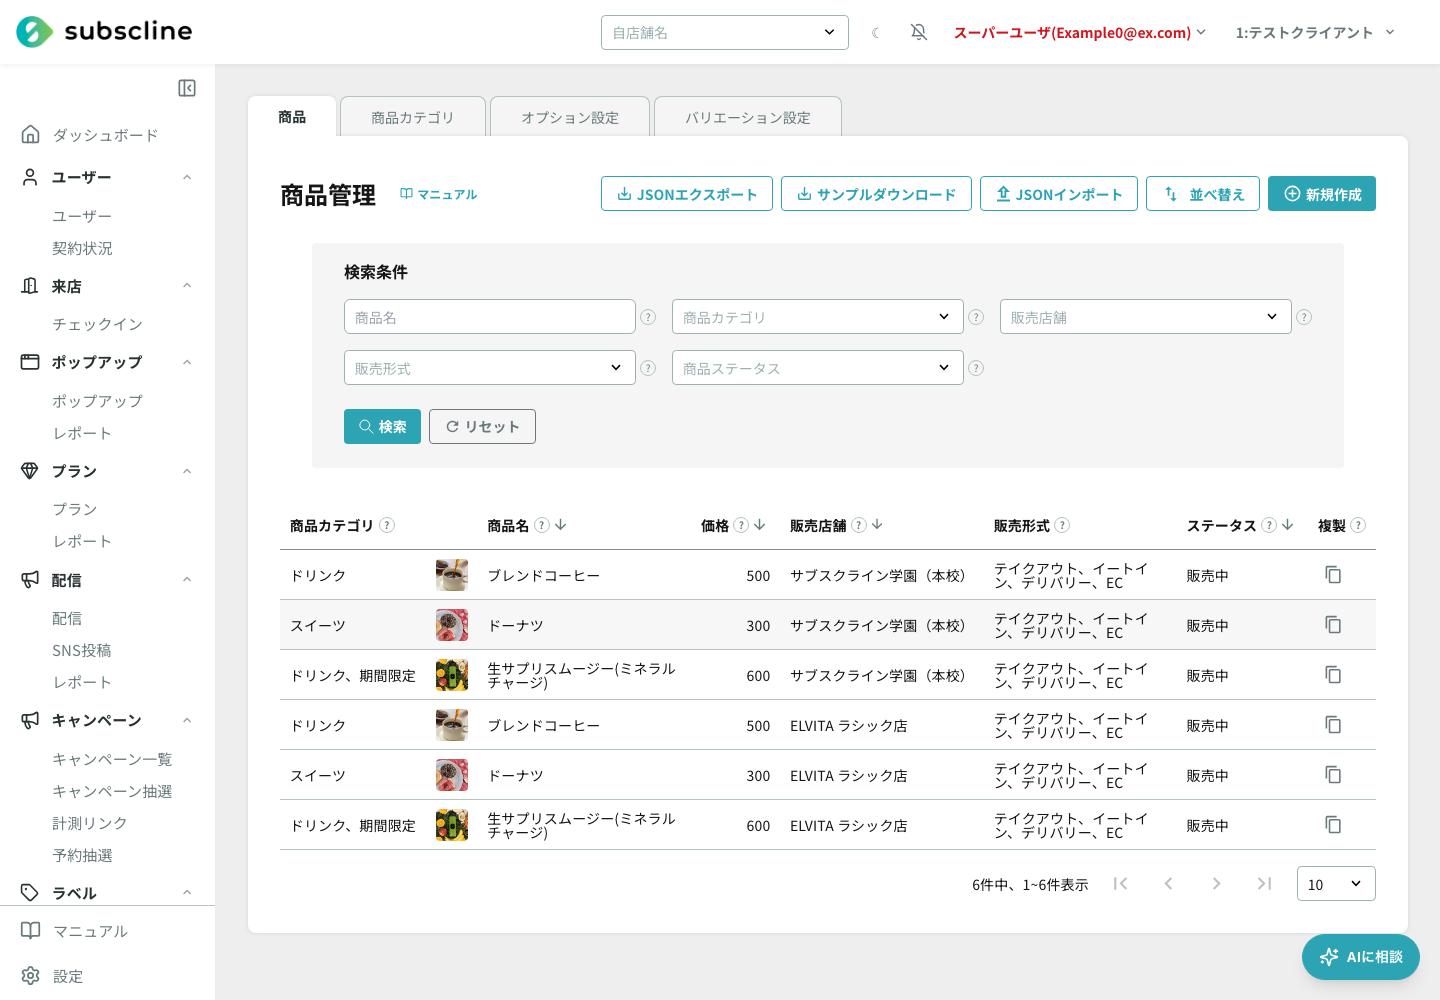Sort by 販売店舗 column arrow
Image resolution: width=1440 pixels, height=1000 pixels.
click(877, 525)
